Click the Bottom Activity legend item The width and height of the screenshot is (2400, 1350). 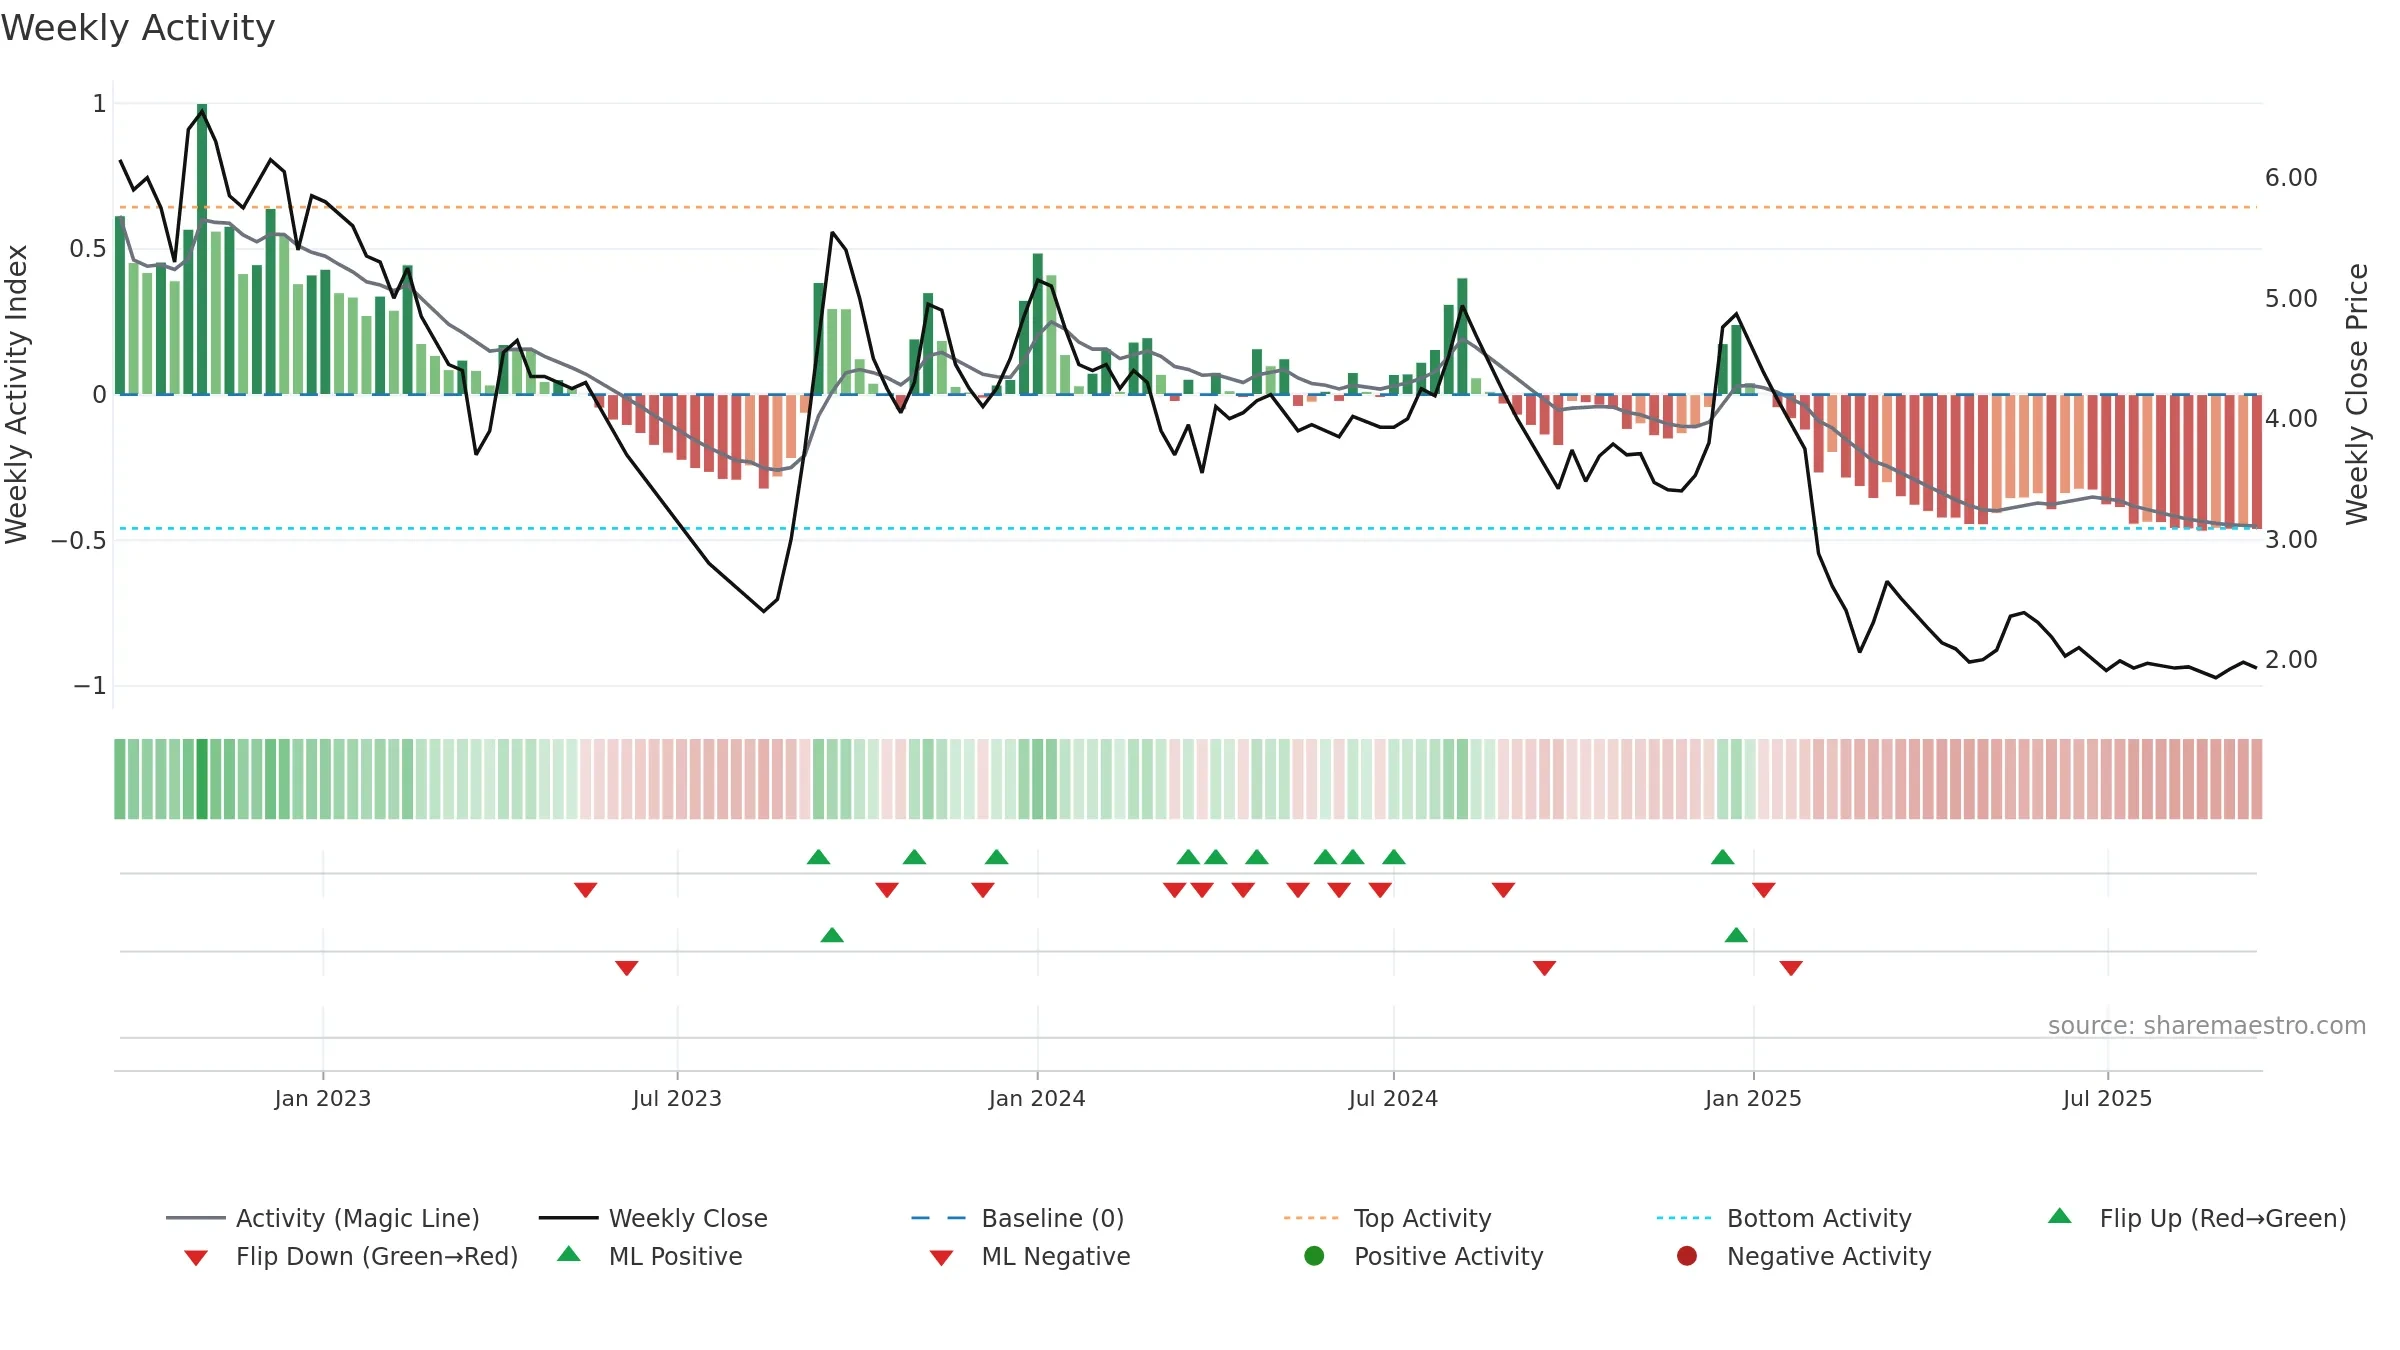click(x=1784, y=1218)
